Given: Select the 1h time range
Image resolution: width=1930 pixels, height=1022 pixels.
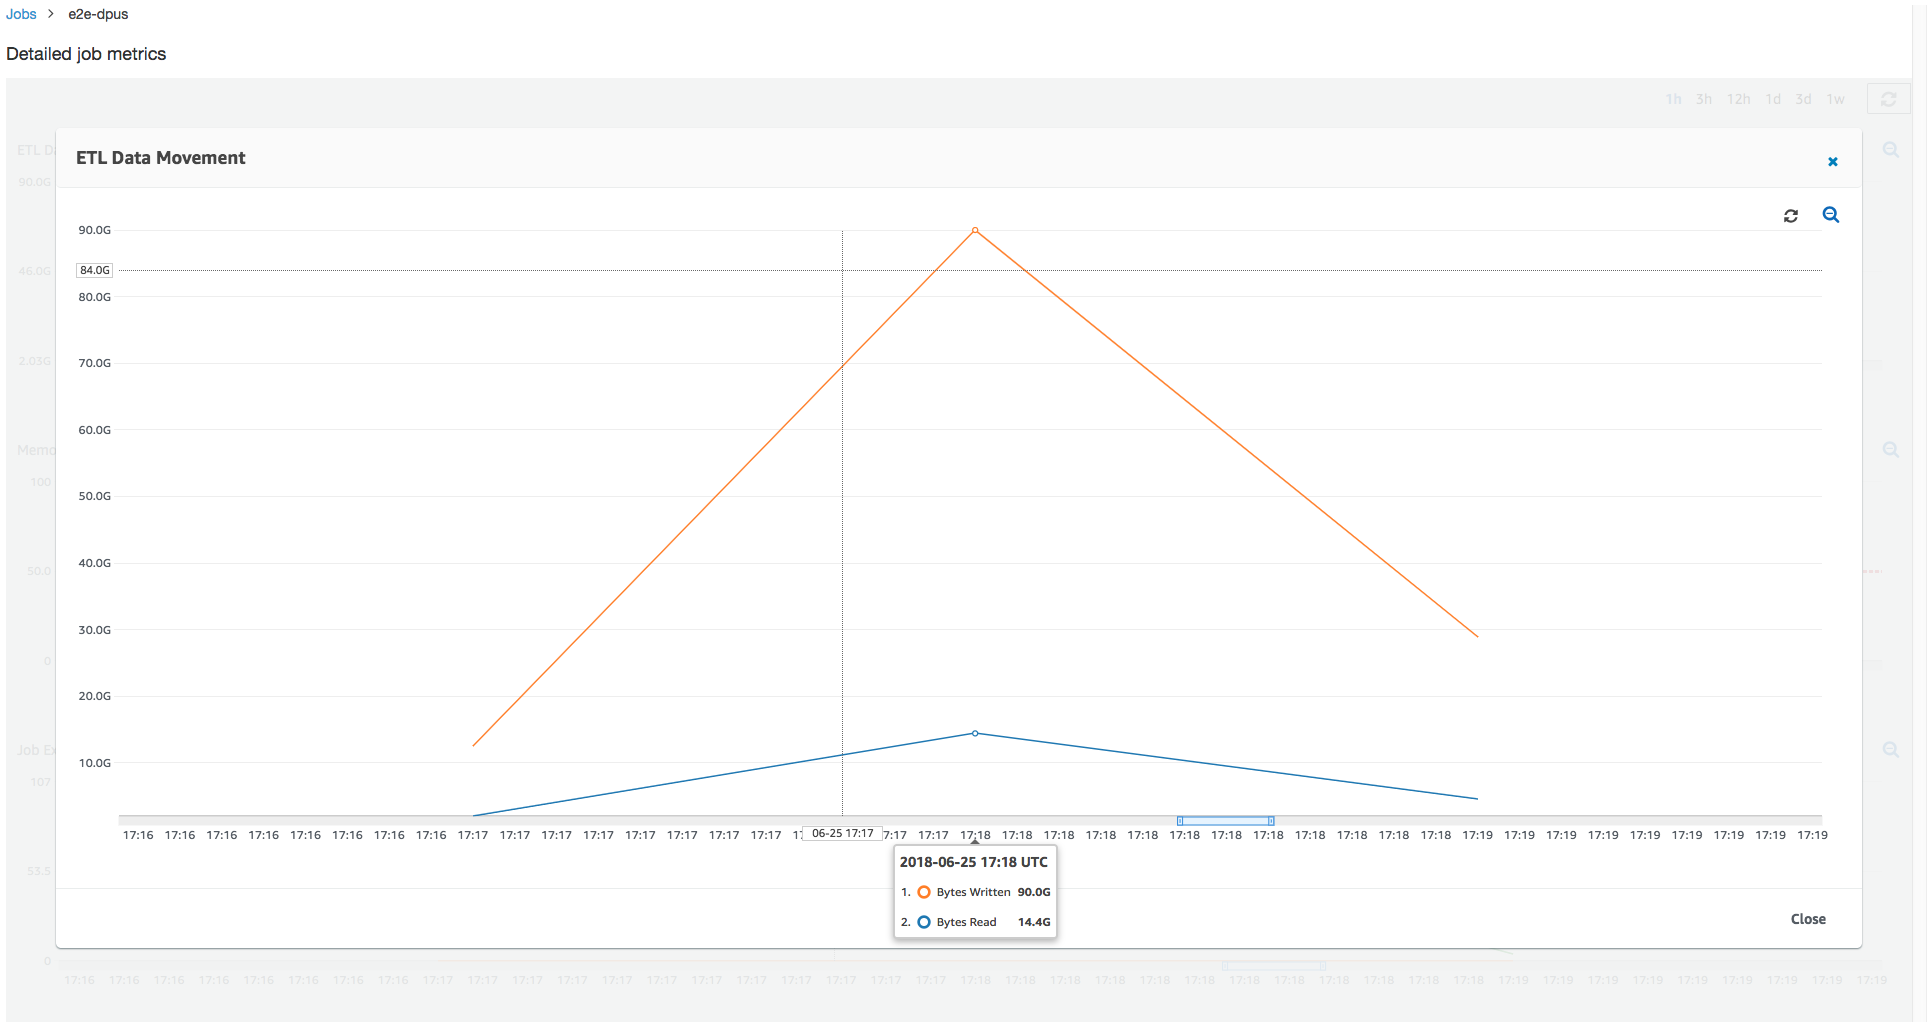Looking at the screenshot, I should [1673, 99].
